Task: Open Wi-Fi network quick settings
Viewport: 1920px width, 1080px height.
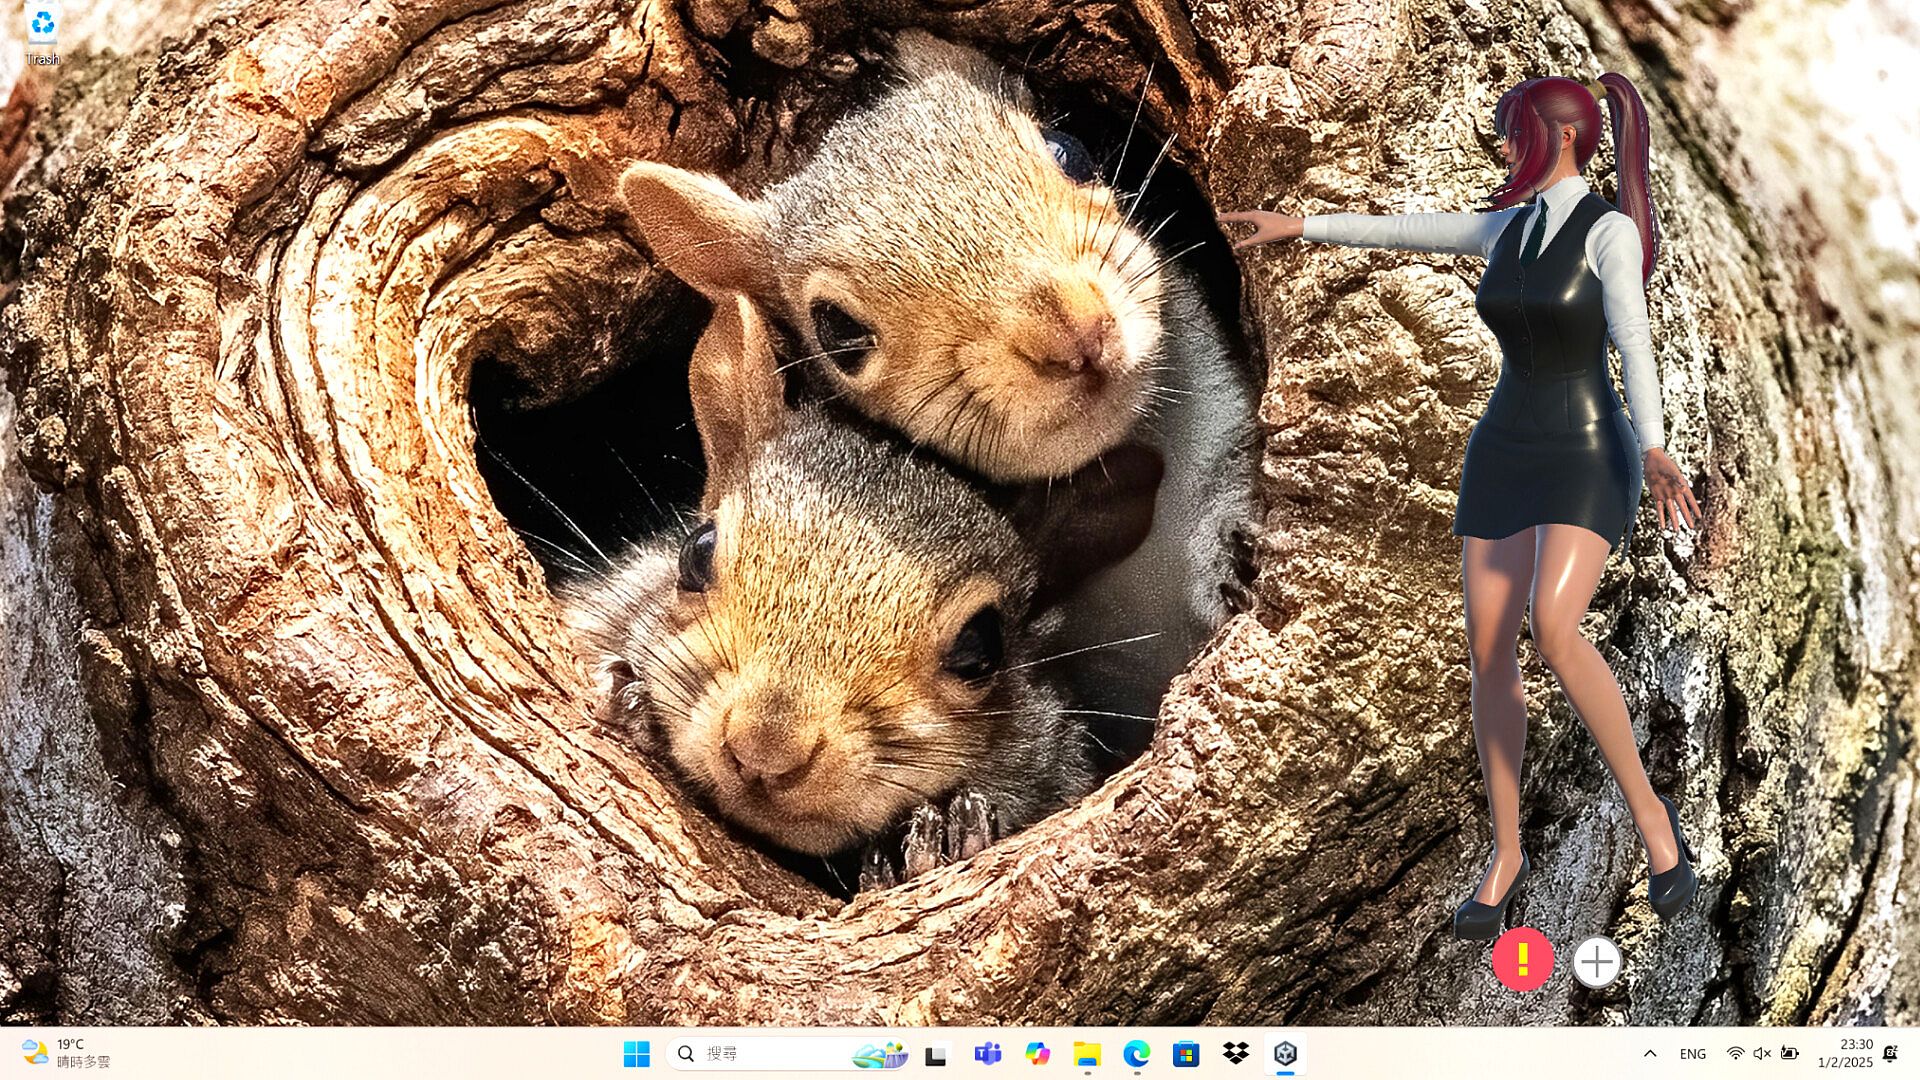Action: (1735, 1054)
